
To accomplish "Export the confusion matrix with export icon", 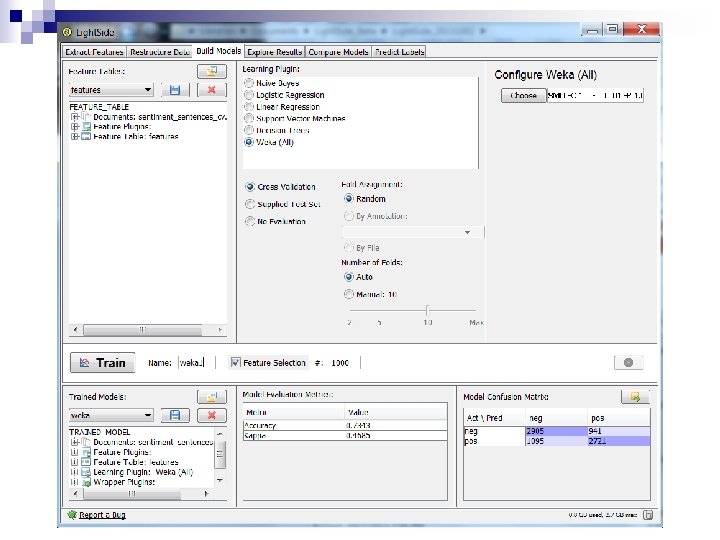I will click(x=635, y=397).
